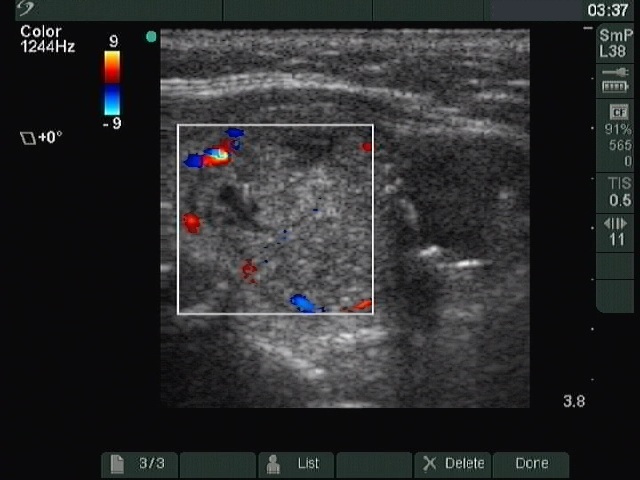Click the color Doppler velocity scale bar
This screenshot has width=640, height=480.
click(x=112, y=83)
